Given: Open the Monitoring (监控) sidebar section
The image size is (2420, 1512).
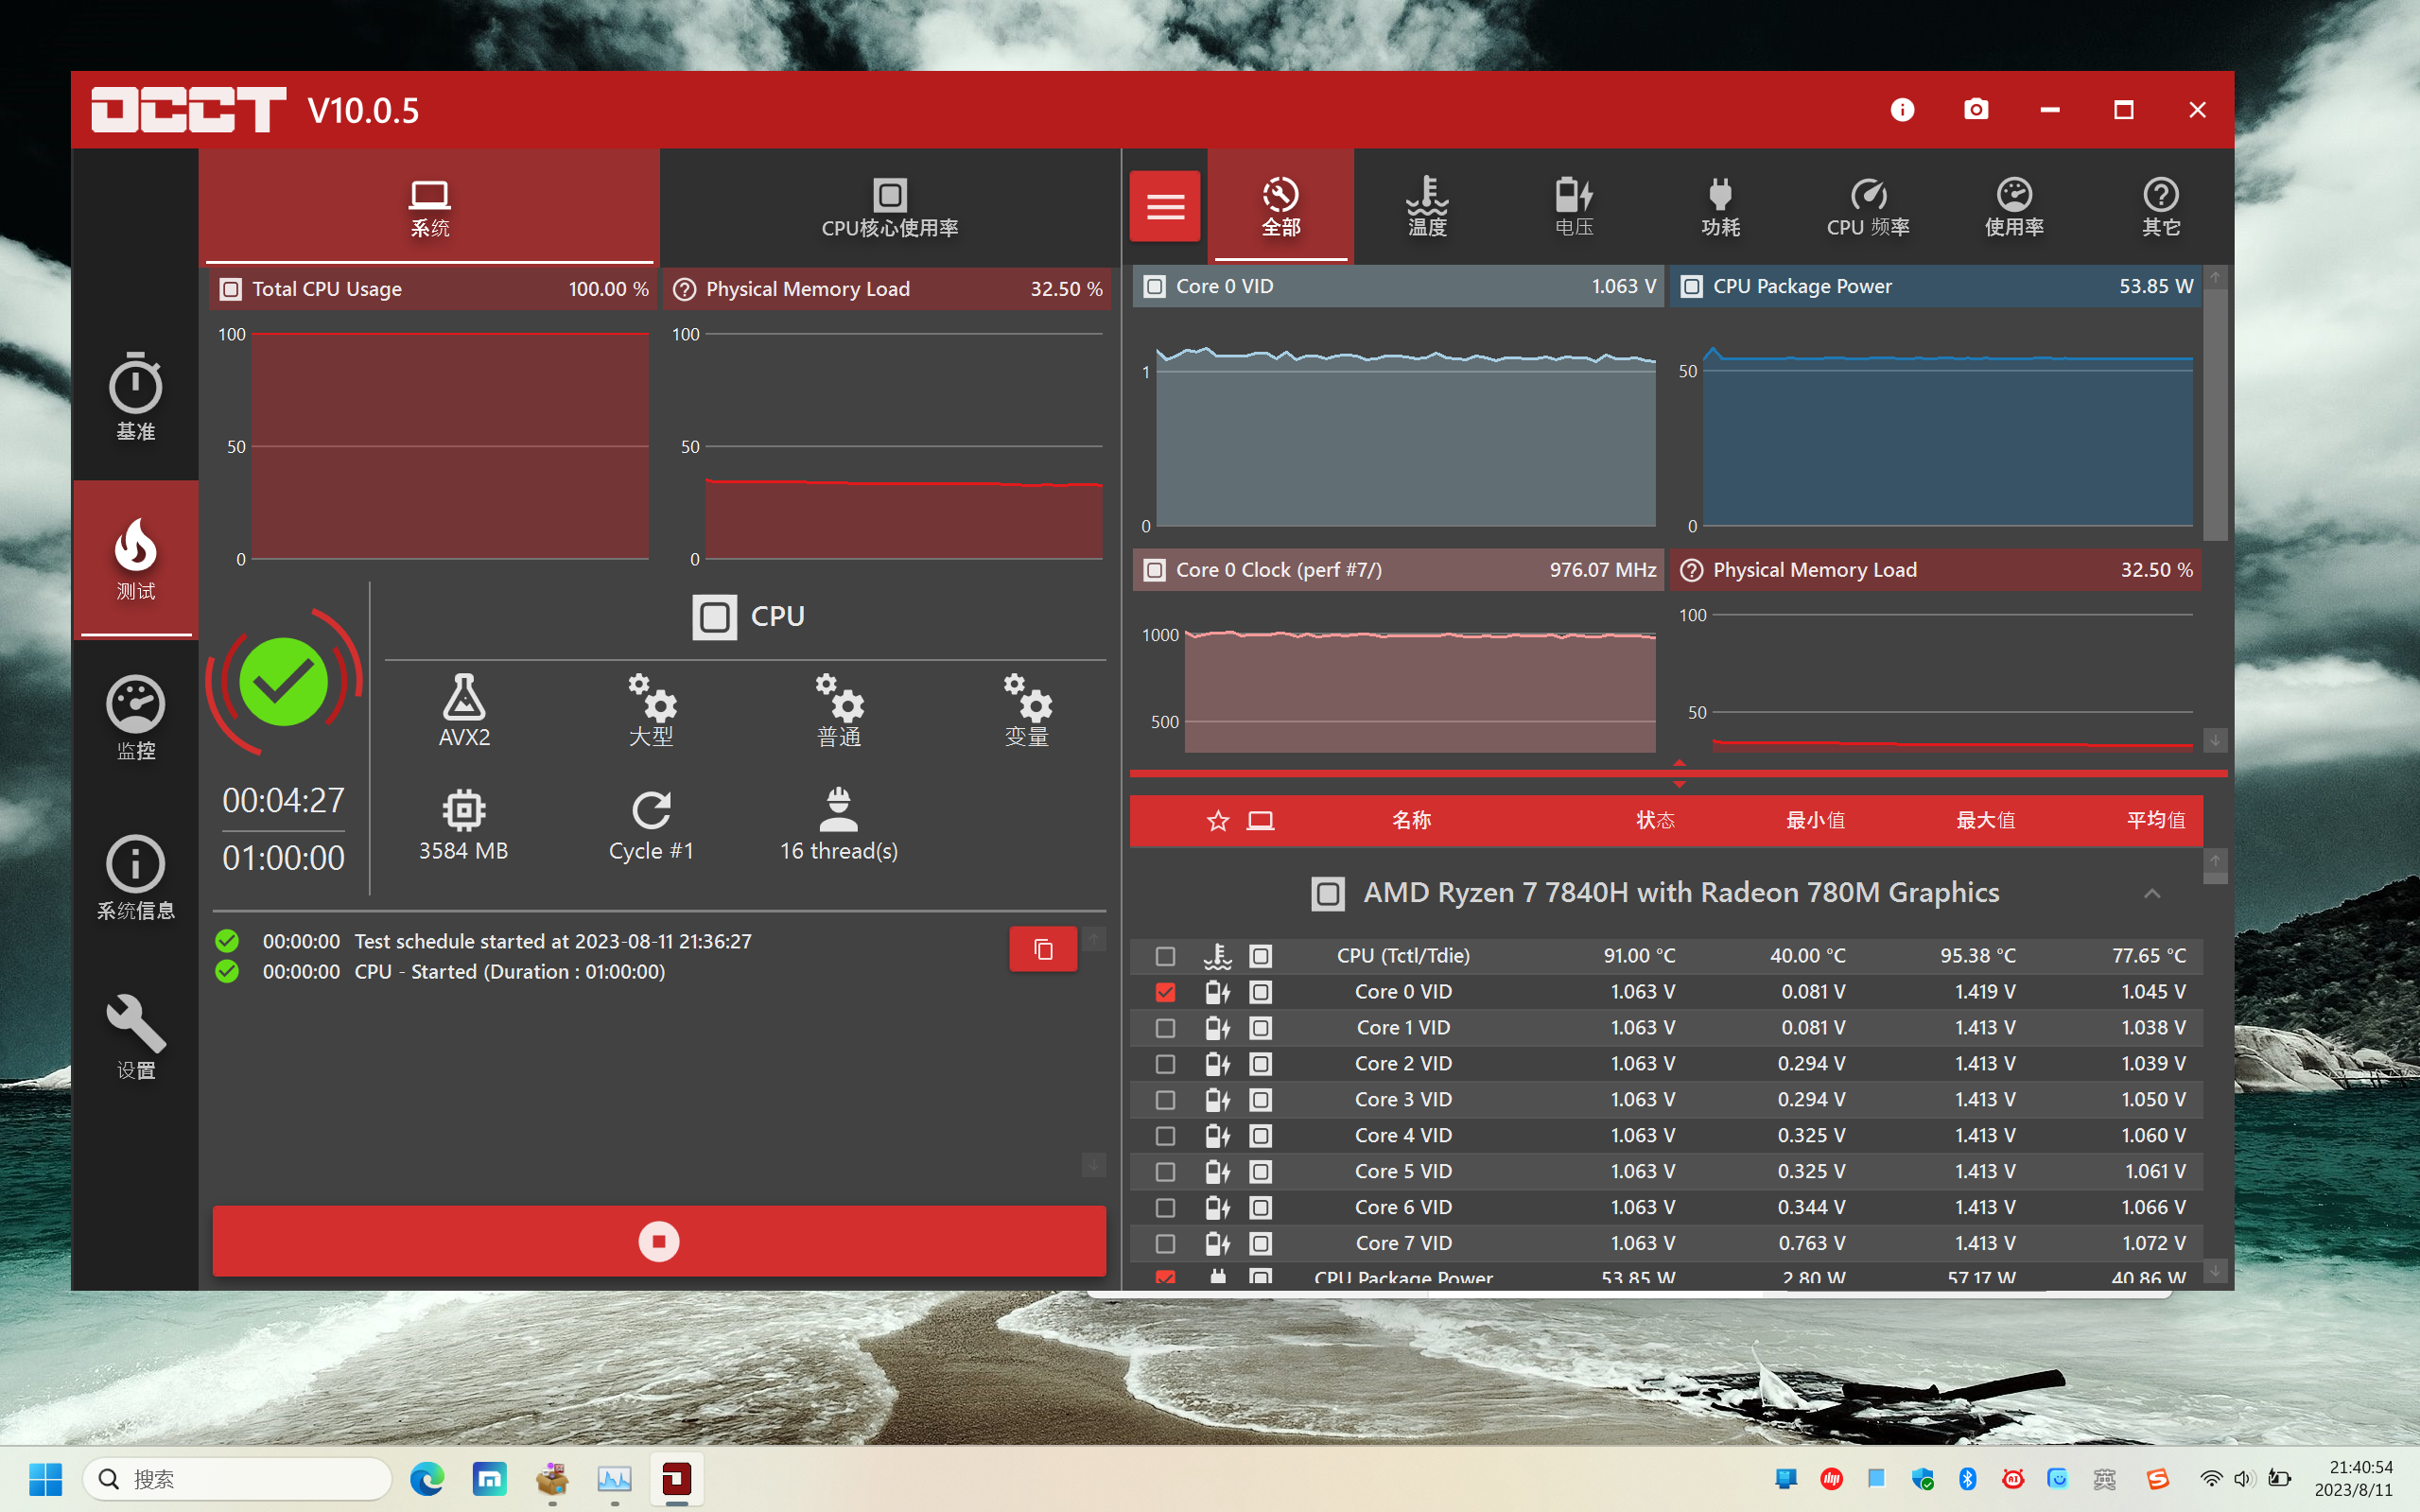Looking at the screenshot, I should pyautogui.click(x=135, y=718).
